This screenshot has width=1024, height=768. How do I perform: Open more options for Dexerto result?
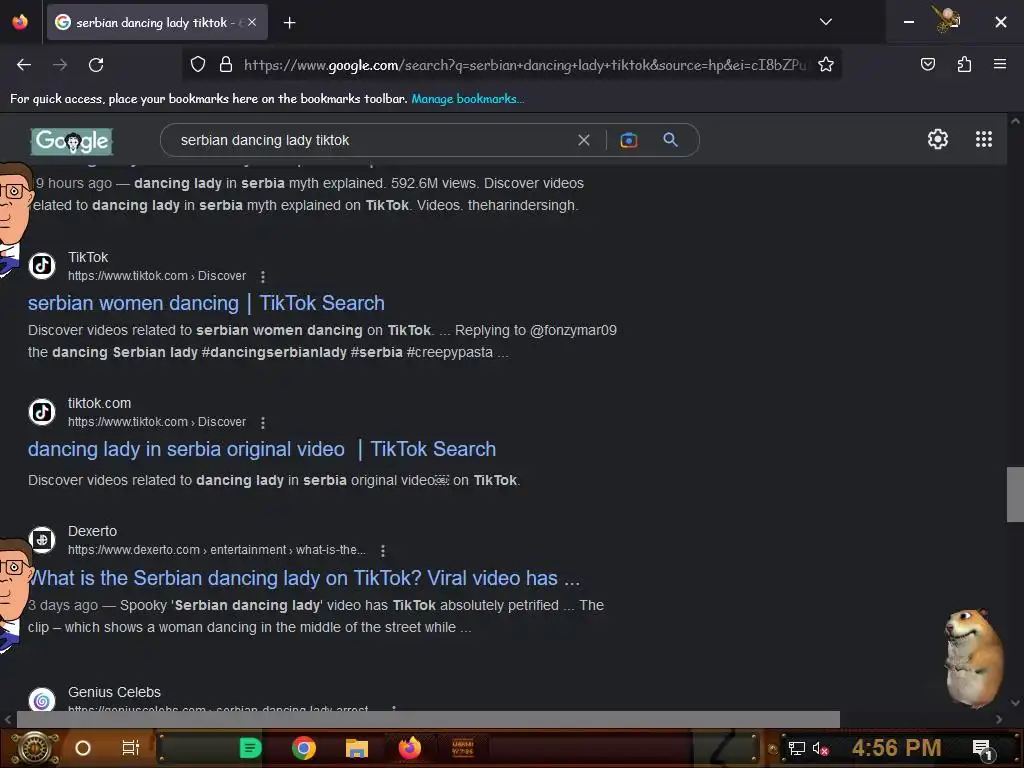[383, 551]
